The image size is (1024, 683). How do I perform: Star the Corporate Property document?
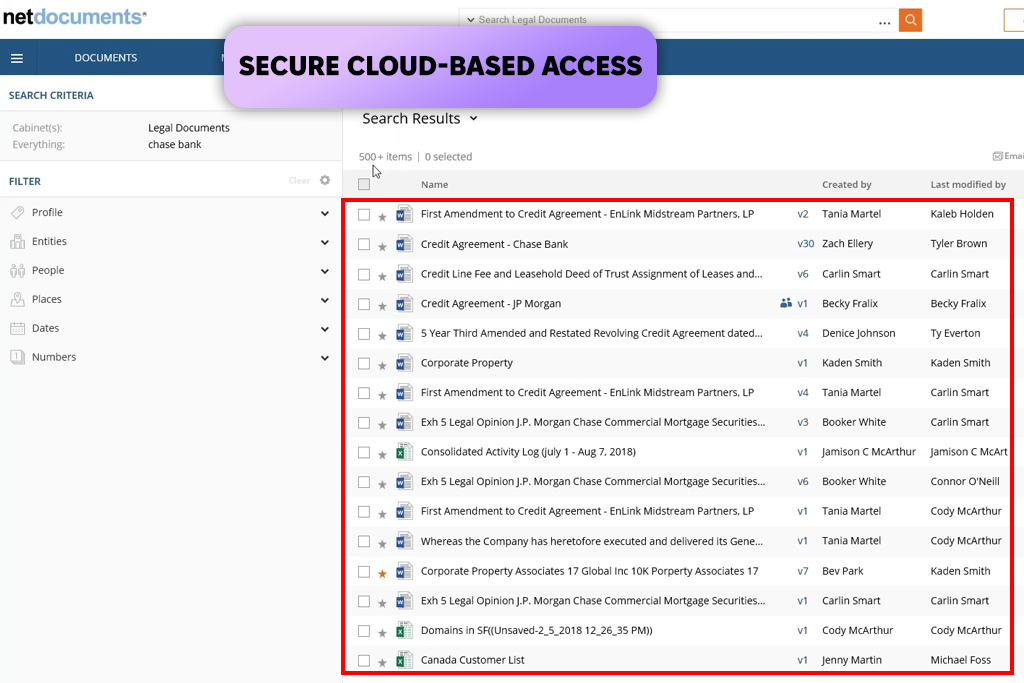(383, 365)
